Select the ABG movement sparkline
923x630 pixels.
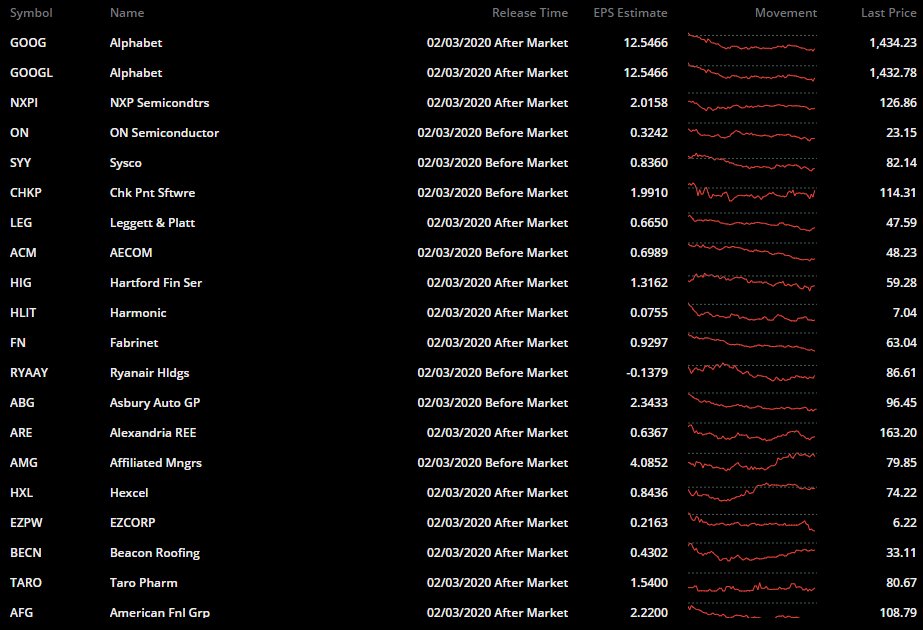[x=752, y=403]
